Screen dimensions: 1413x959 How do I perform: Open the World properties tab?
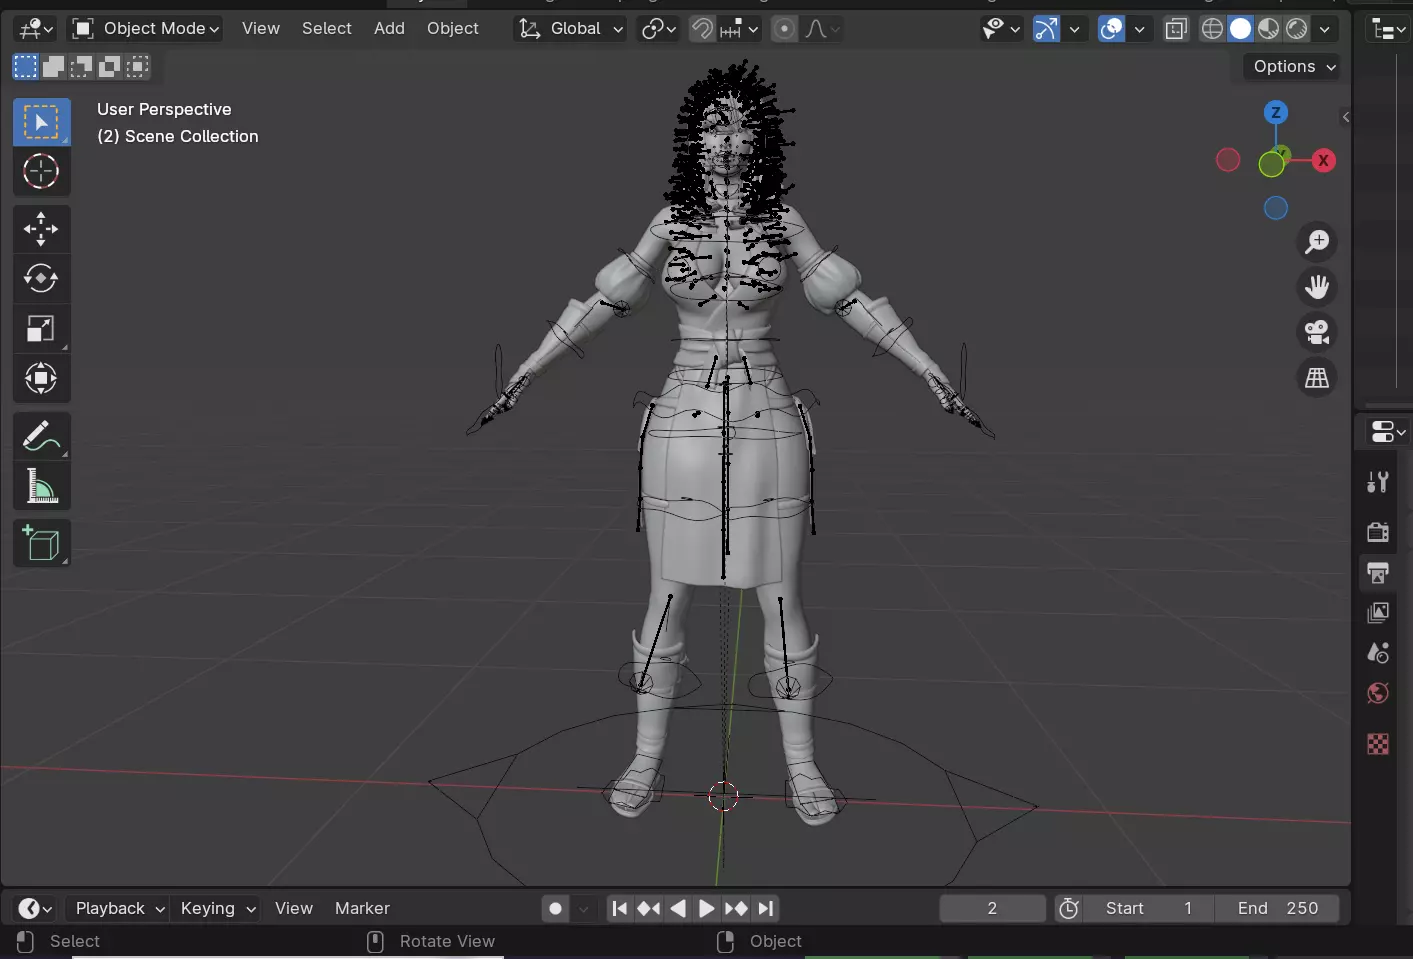(1378, 693)
